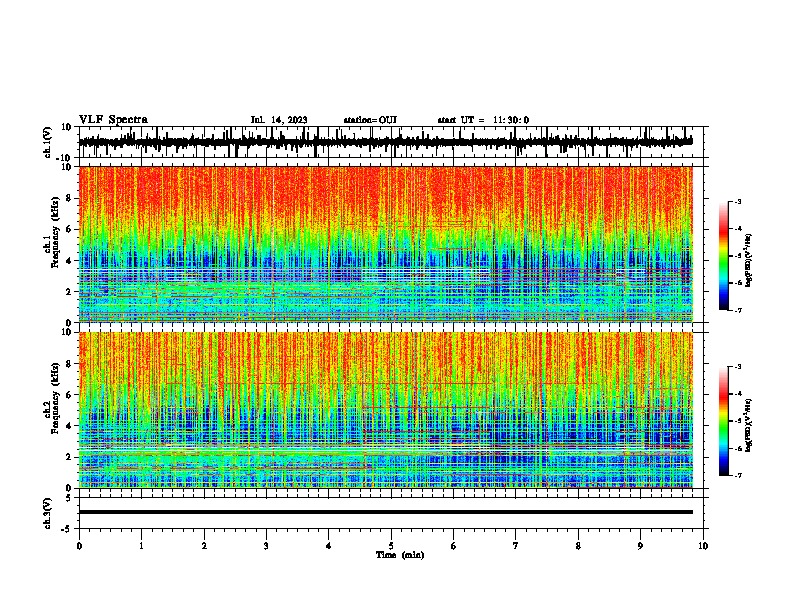Click the color scale bar beside ch.1 spectrogram
Screen dimensions: 792x612
tap(723, 256)
